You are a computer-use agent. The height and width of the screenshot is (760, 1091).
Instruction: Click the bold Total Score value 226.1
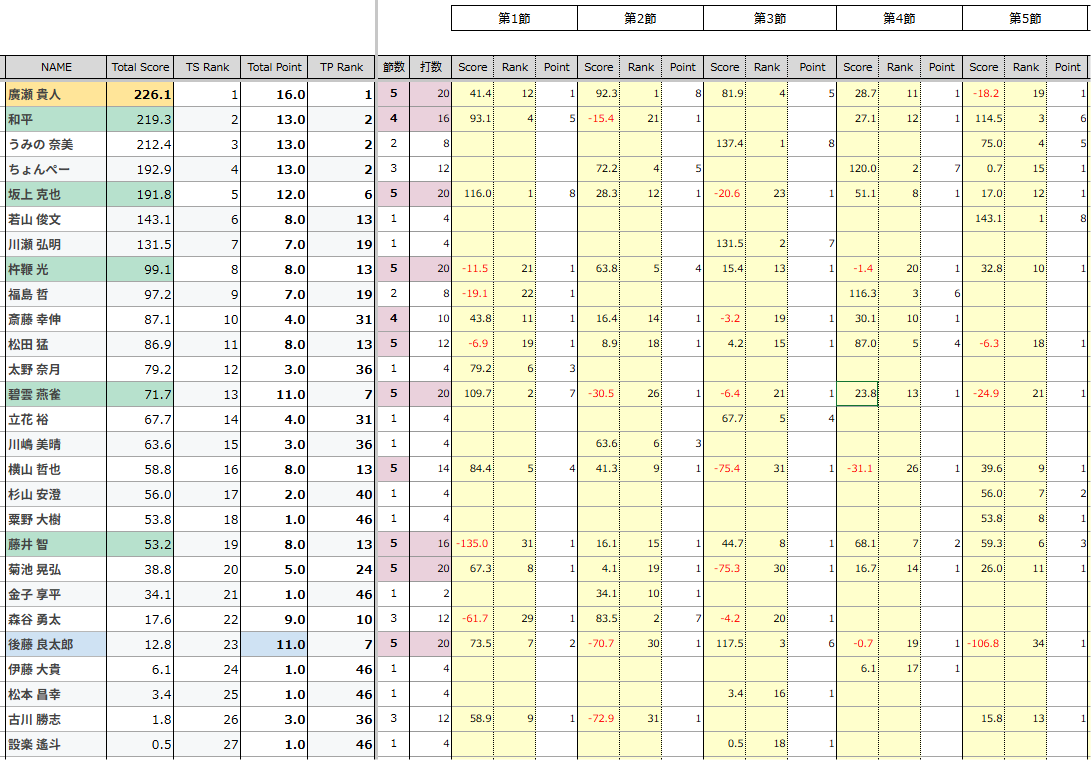coord(140,94)
